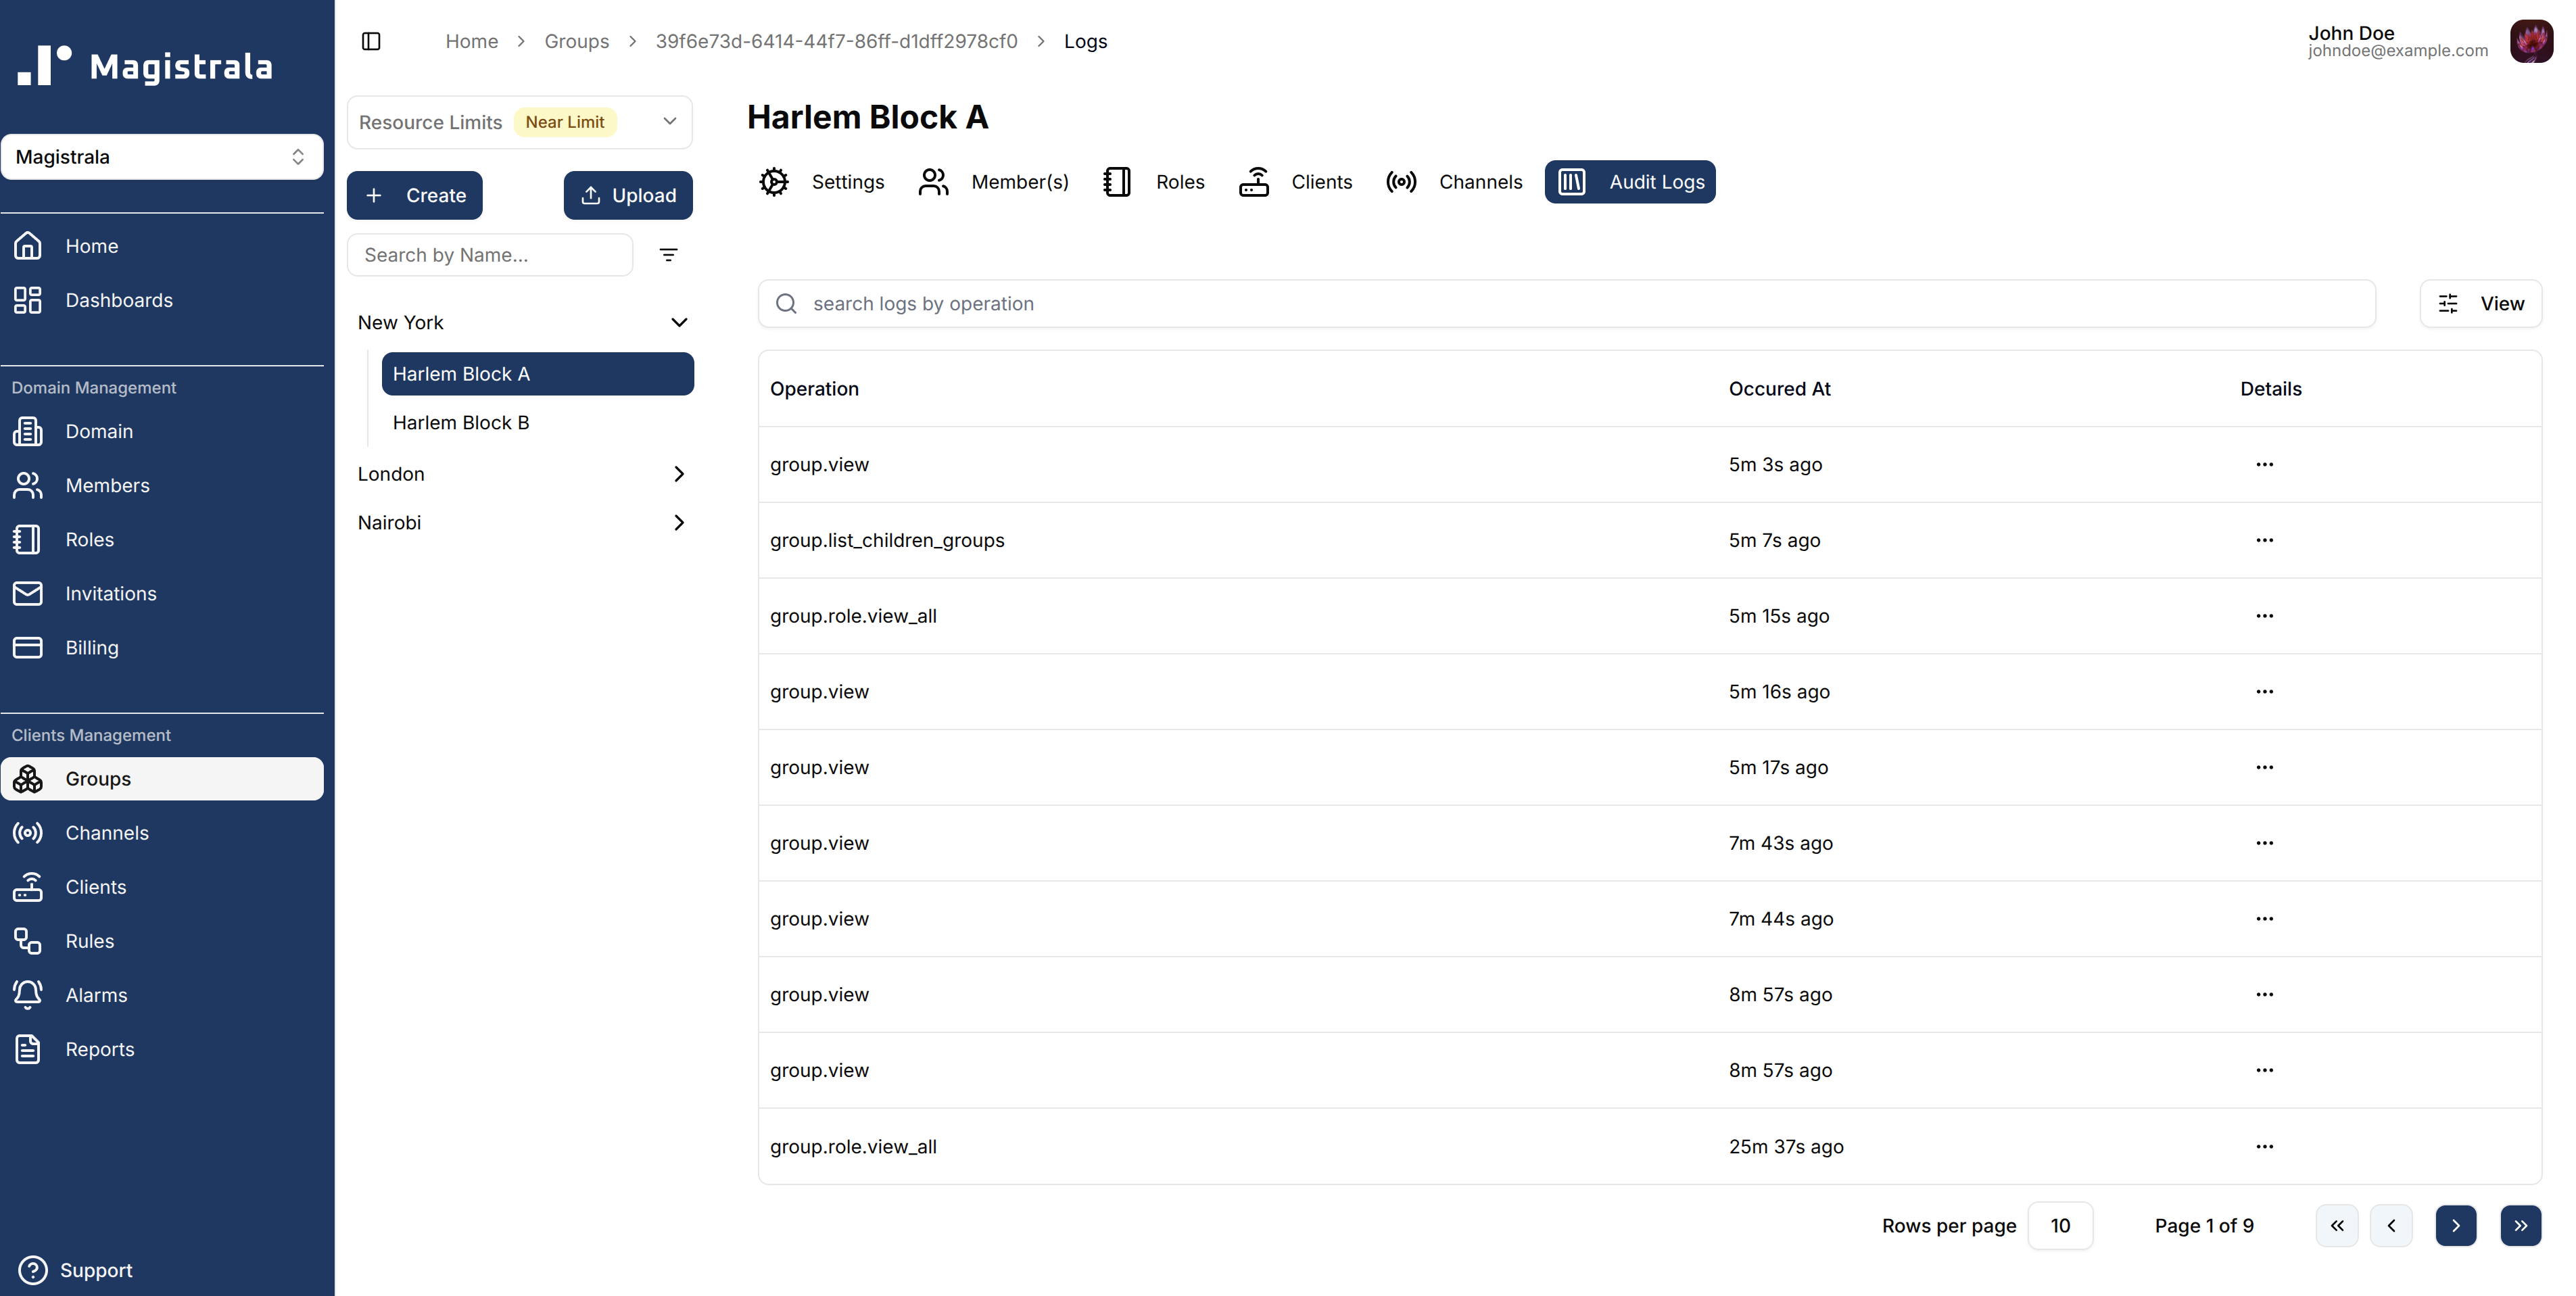Screen dimensions: 2576x1296
Task: Open Reports in the sidebar
Action: click(x=99, y=1048)
